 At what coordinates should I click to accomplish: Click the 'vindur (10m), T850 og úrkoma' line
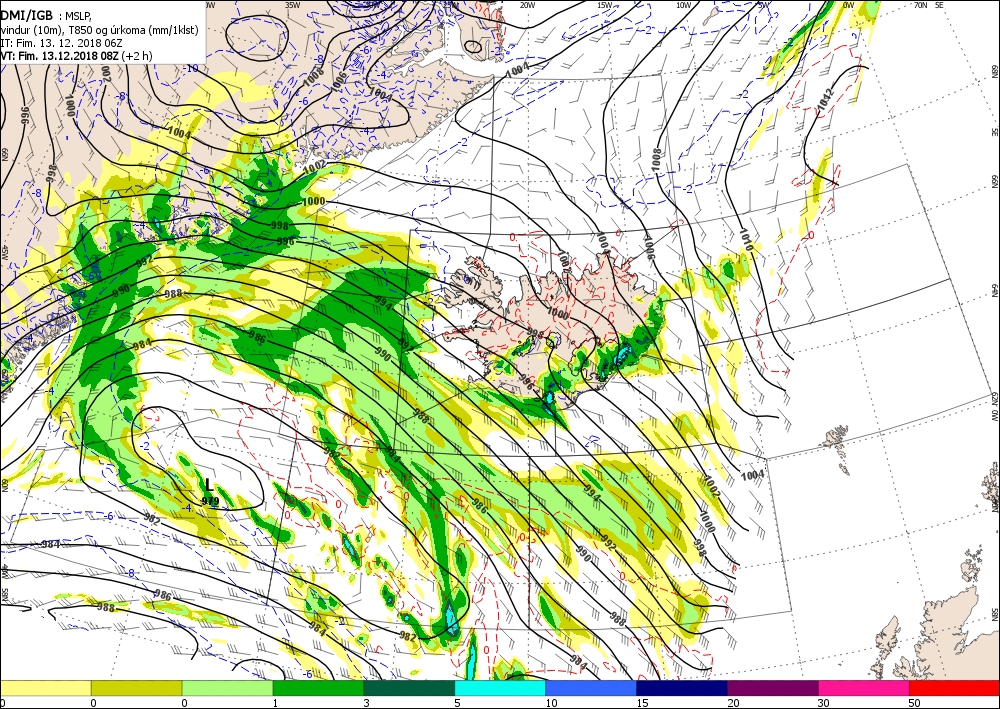tap(99, 30)
